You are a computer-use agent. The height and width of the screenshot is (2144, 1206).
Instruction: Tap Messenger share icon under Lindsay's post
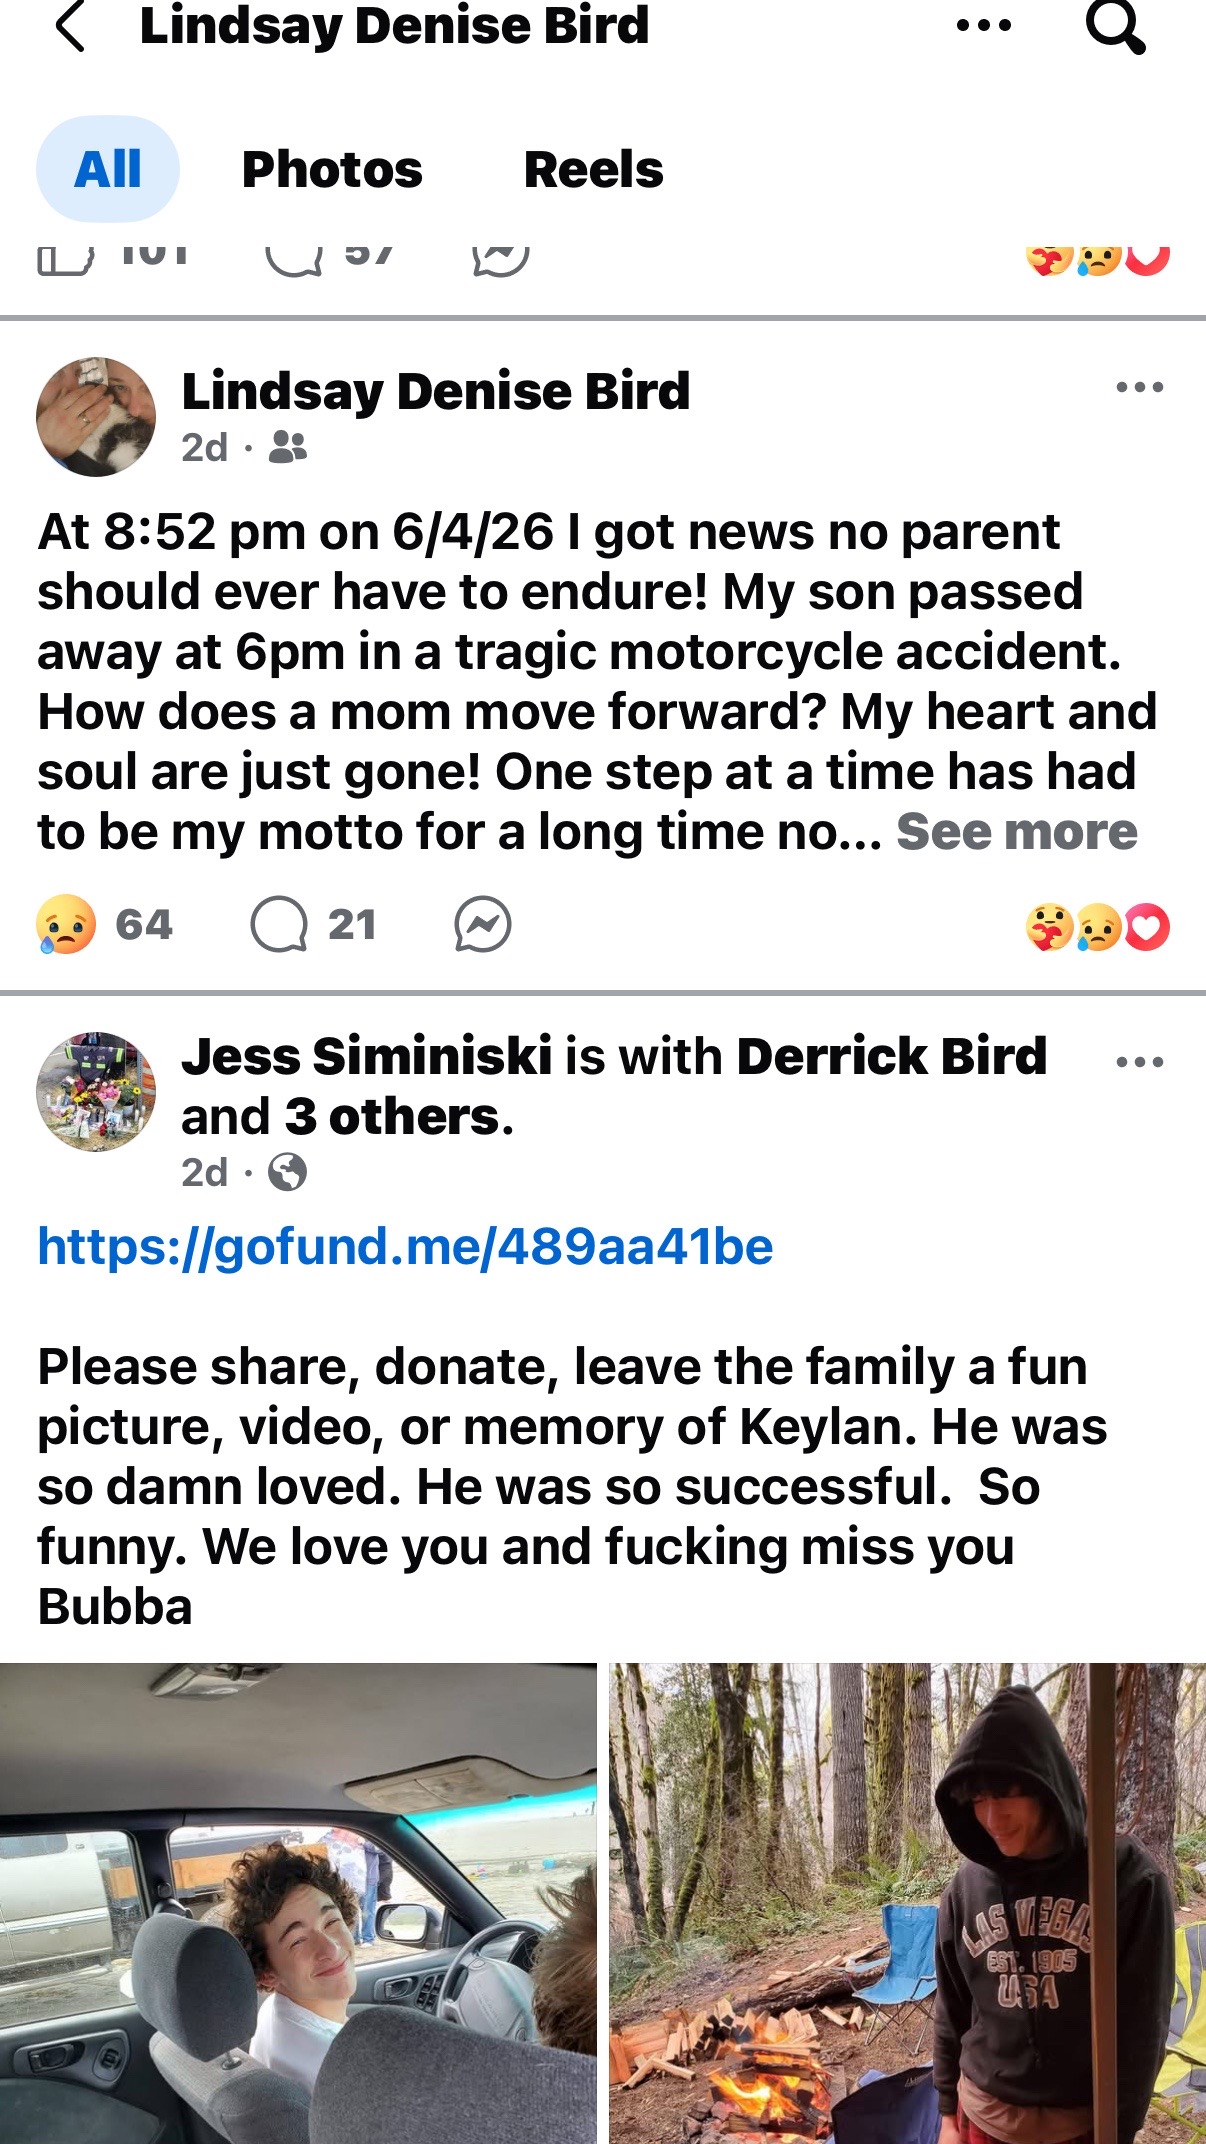coord(482,924)
